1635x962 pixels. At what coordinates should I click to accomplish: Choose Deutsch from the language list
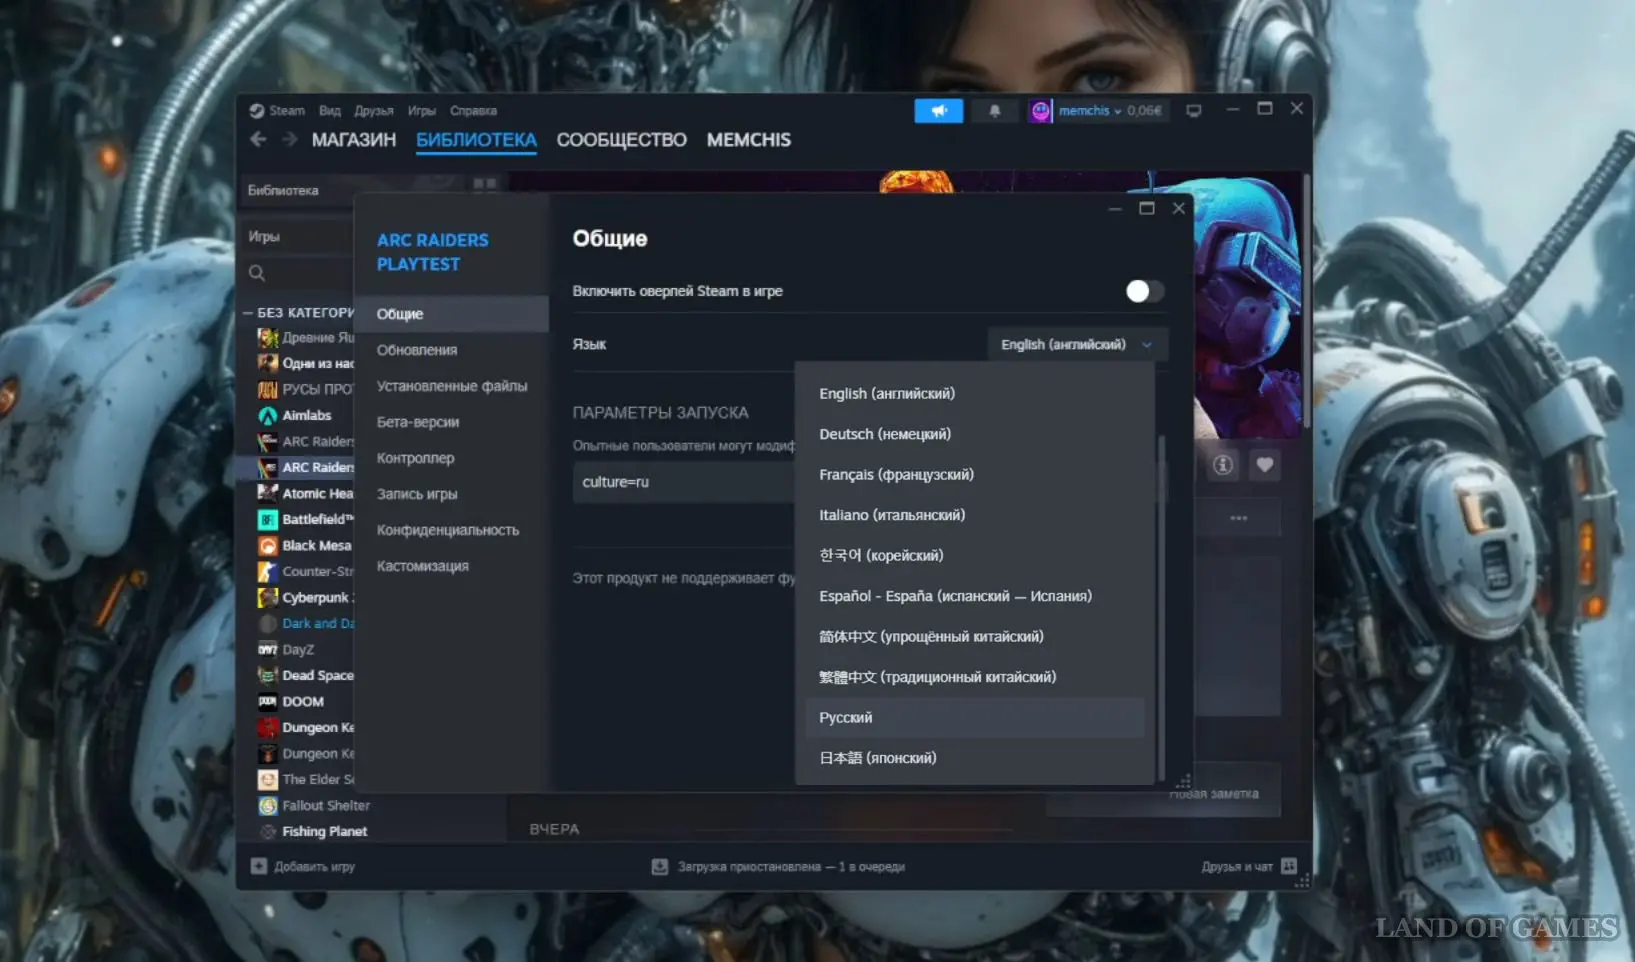coord(885,434)
